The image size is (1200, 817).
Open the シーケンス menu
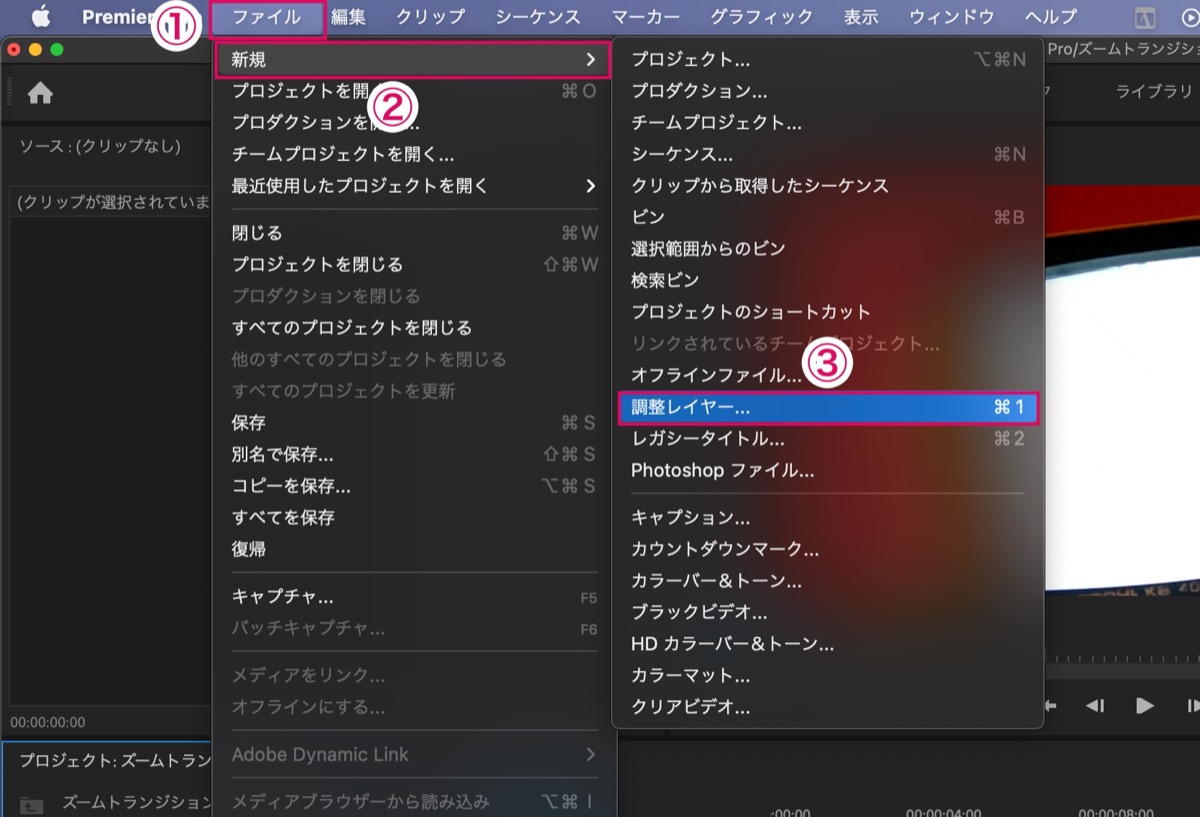tap(538, 17)
